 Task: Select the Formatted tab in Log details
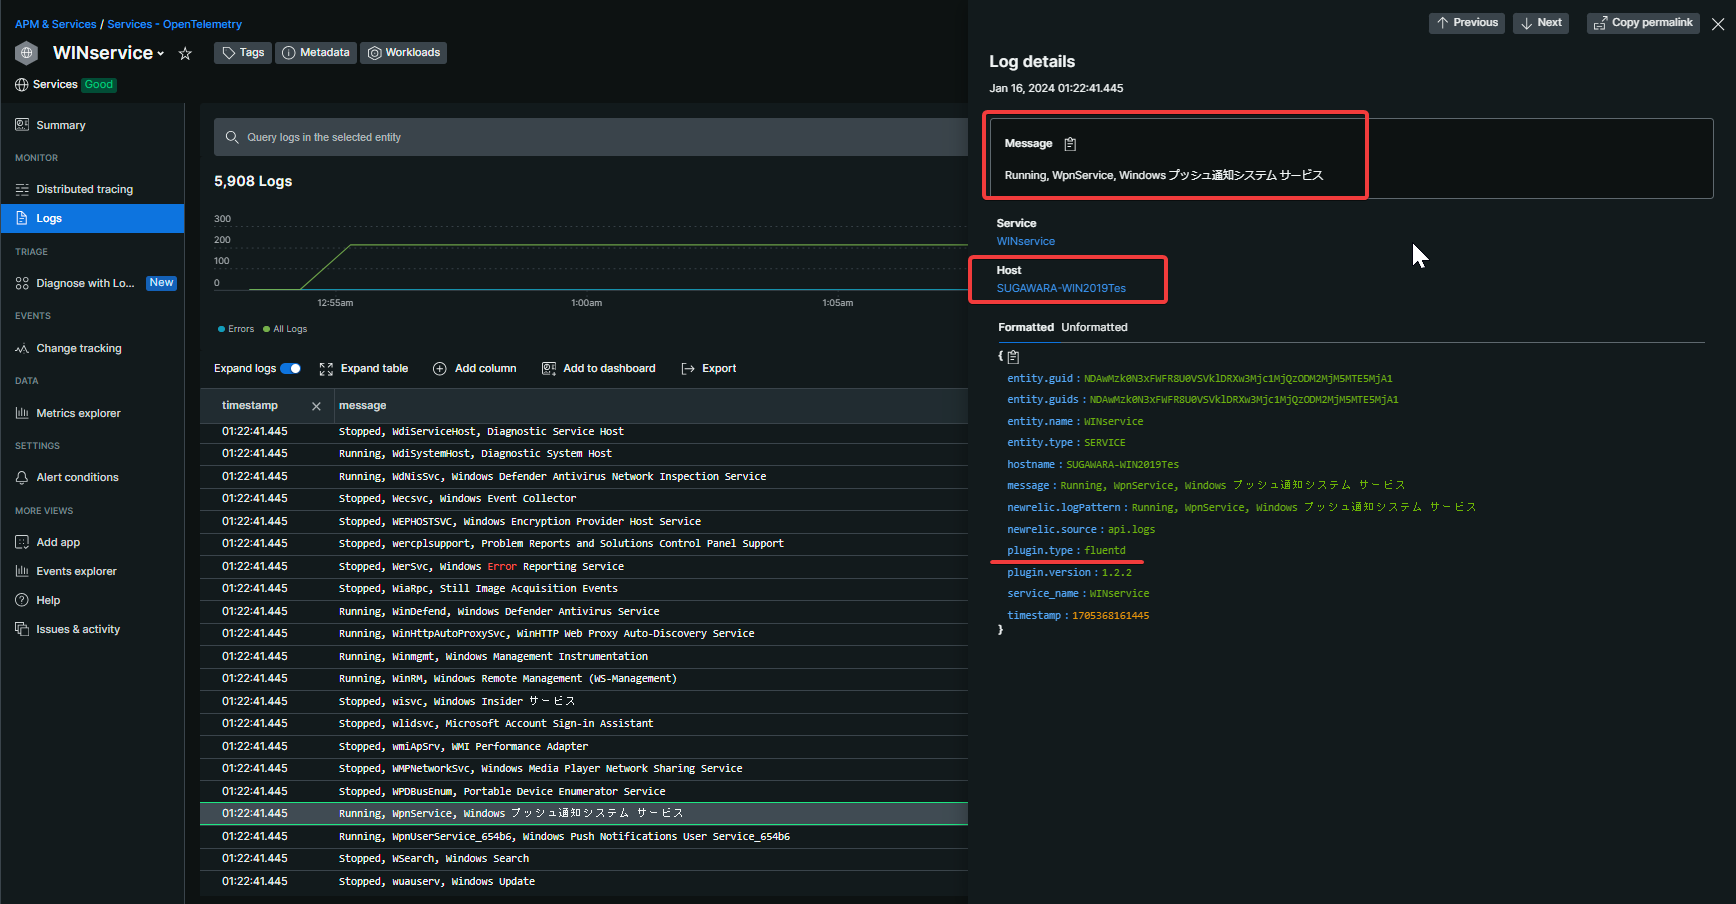pos(1027,327)
